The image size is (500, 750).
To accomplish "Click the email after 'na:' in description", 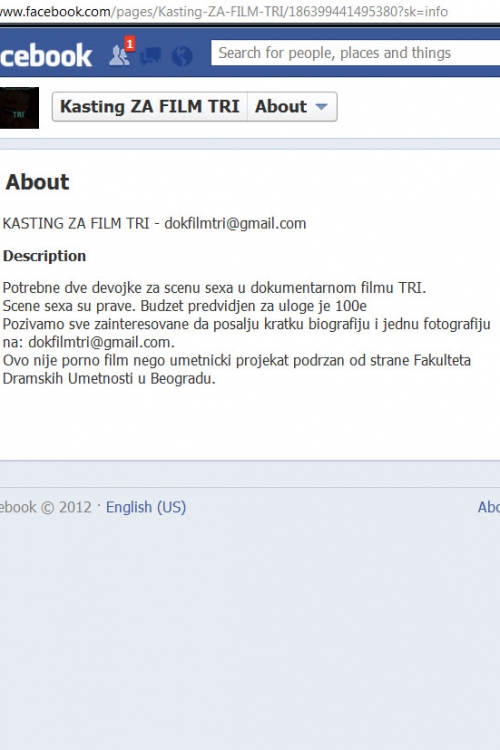I will (x=101, y=342).
